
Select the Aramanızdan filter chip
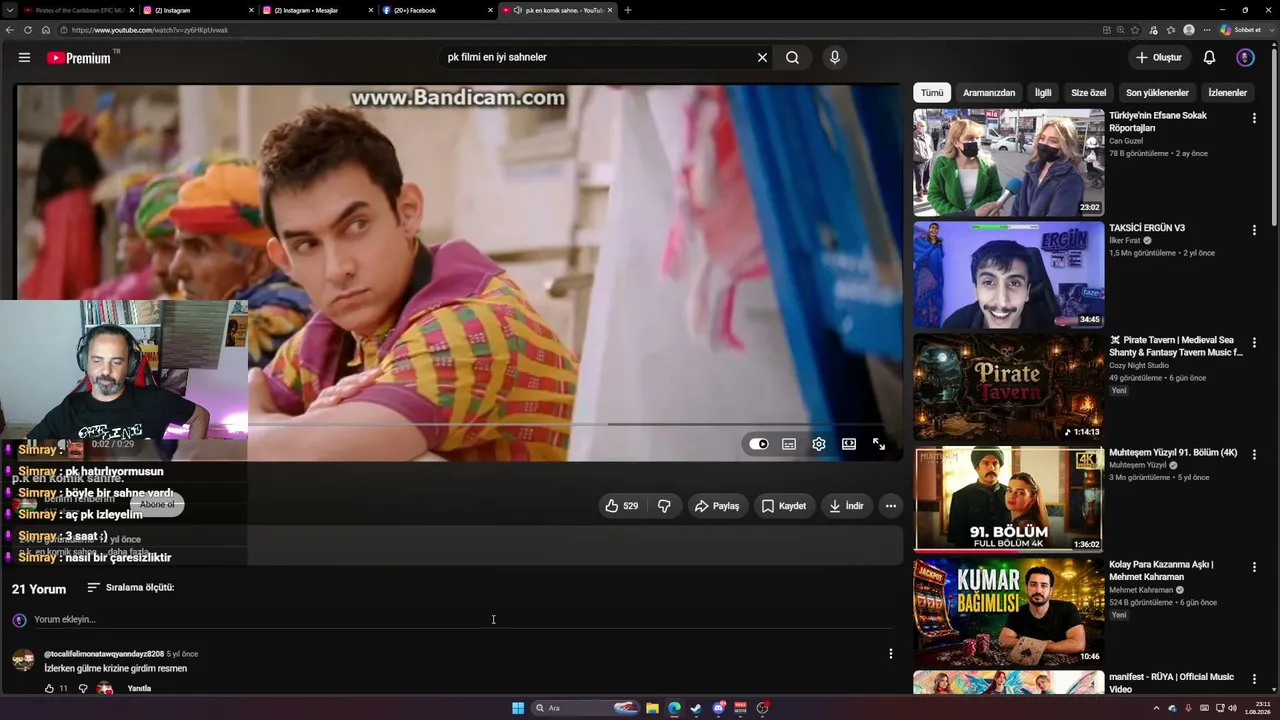tap(989, 93)
